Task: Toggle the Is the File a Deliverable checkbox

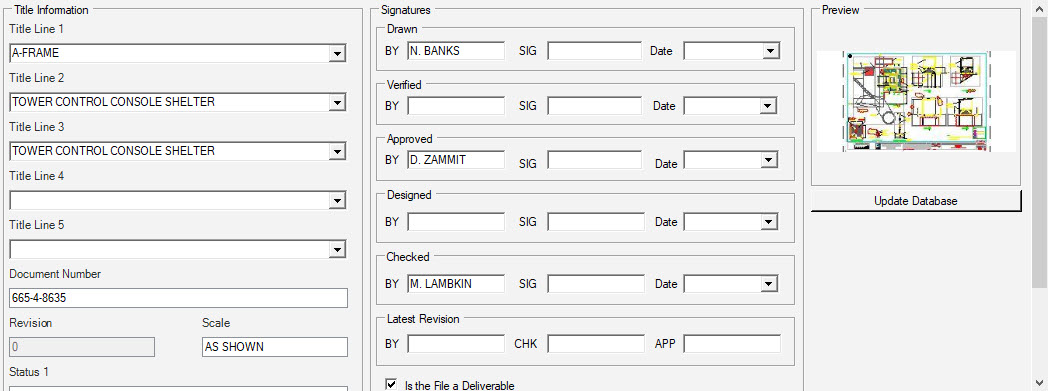Action: point(392,384)
